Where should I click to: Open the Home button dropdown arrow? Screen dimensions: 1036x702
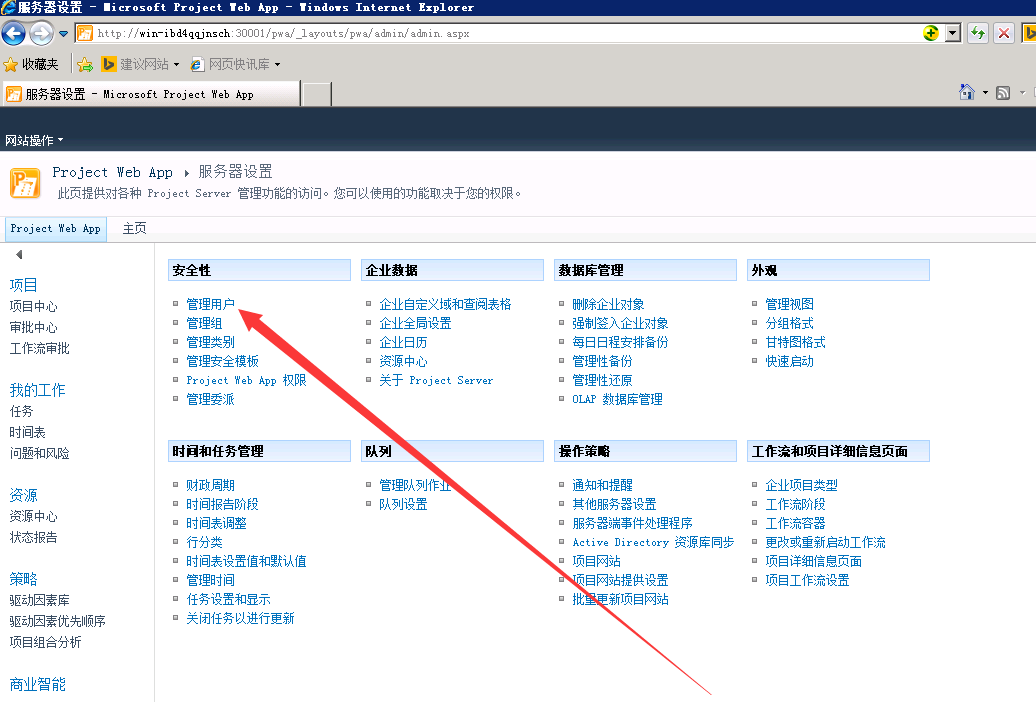[x=985, y=93]
